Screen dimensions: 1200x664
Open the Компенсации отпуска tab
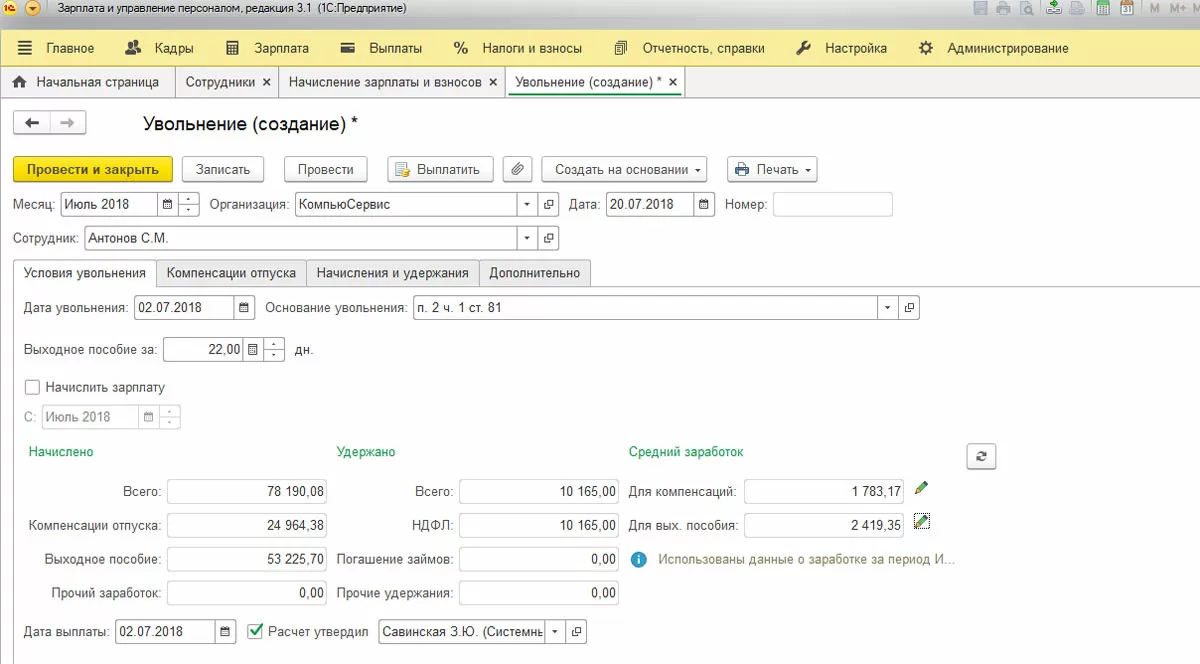coord(231,272)
